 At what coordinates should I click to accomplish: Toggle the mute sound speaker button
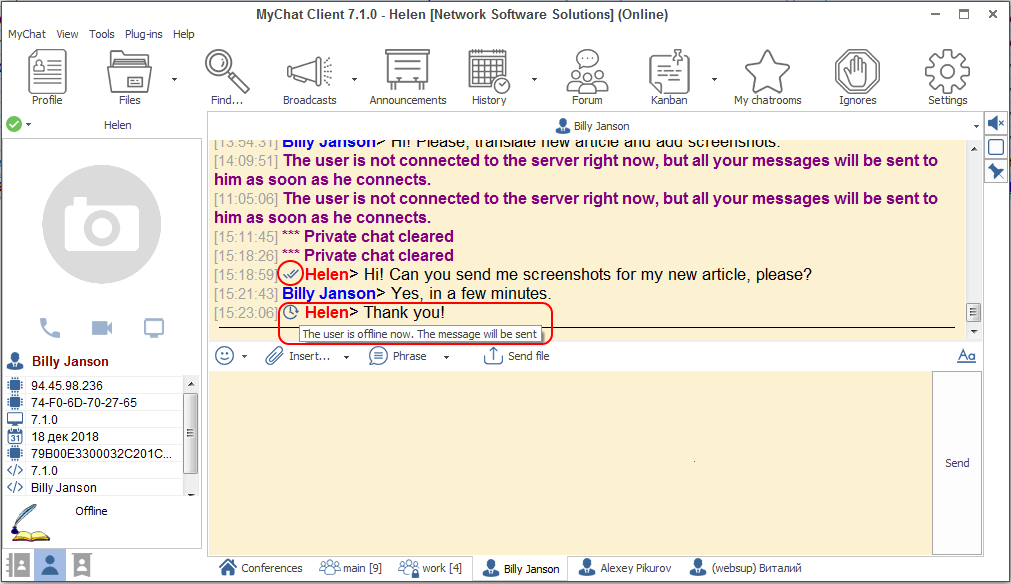(996, 123)
